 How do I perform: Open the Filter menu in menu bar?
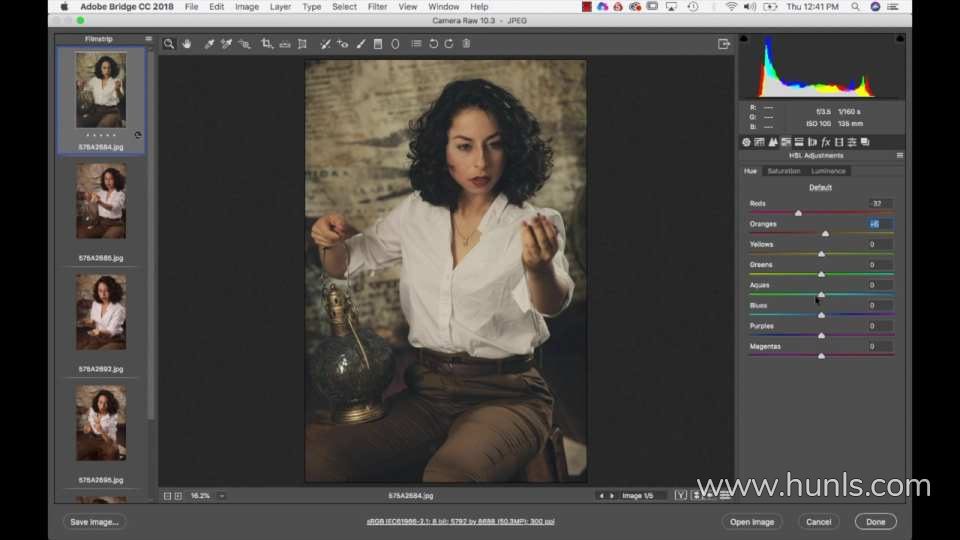click(x=377, y=7)
